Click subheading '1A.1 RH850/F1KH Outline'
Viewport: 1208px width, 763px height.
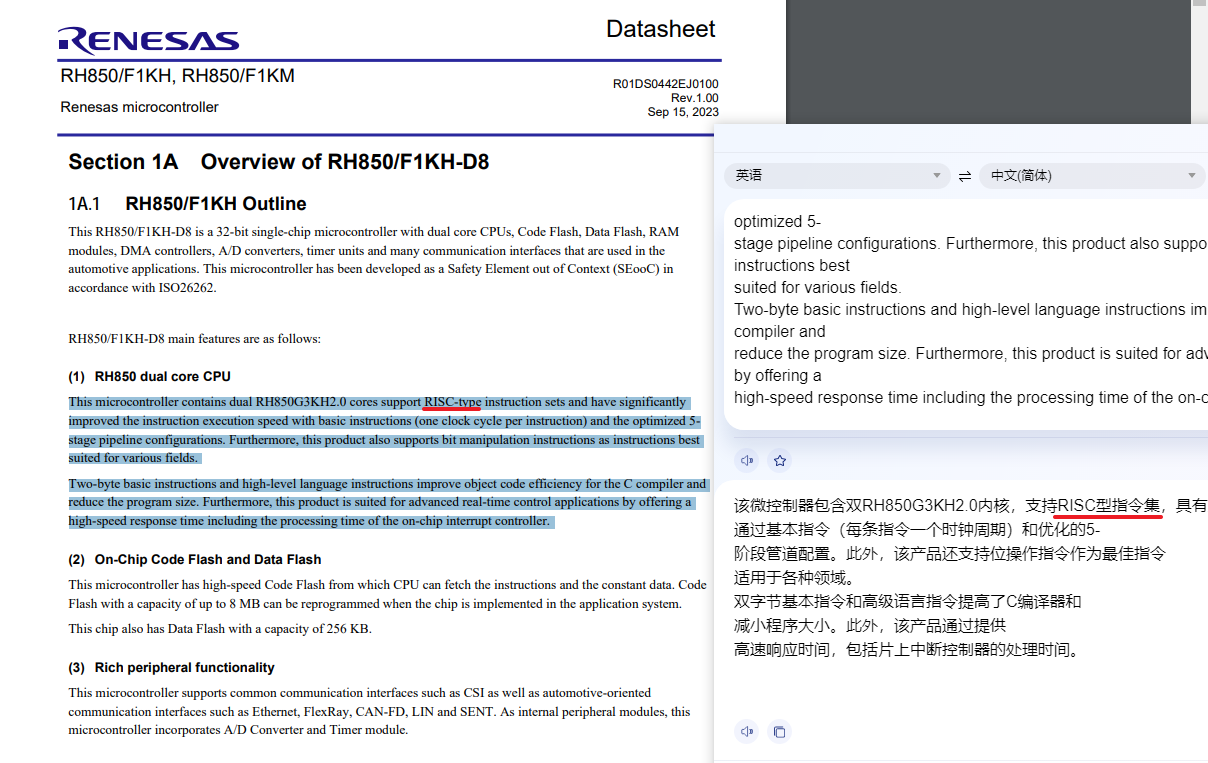point(187,204)
